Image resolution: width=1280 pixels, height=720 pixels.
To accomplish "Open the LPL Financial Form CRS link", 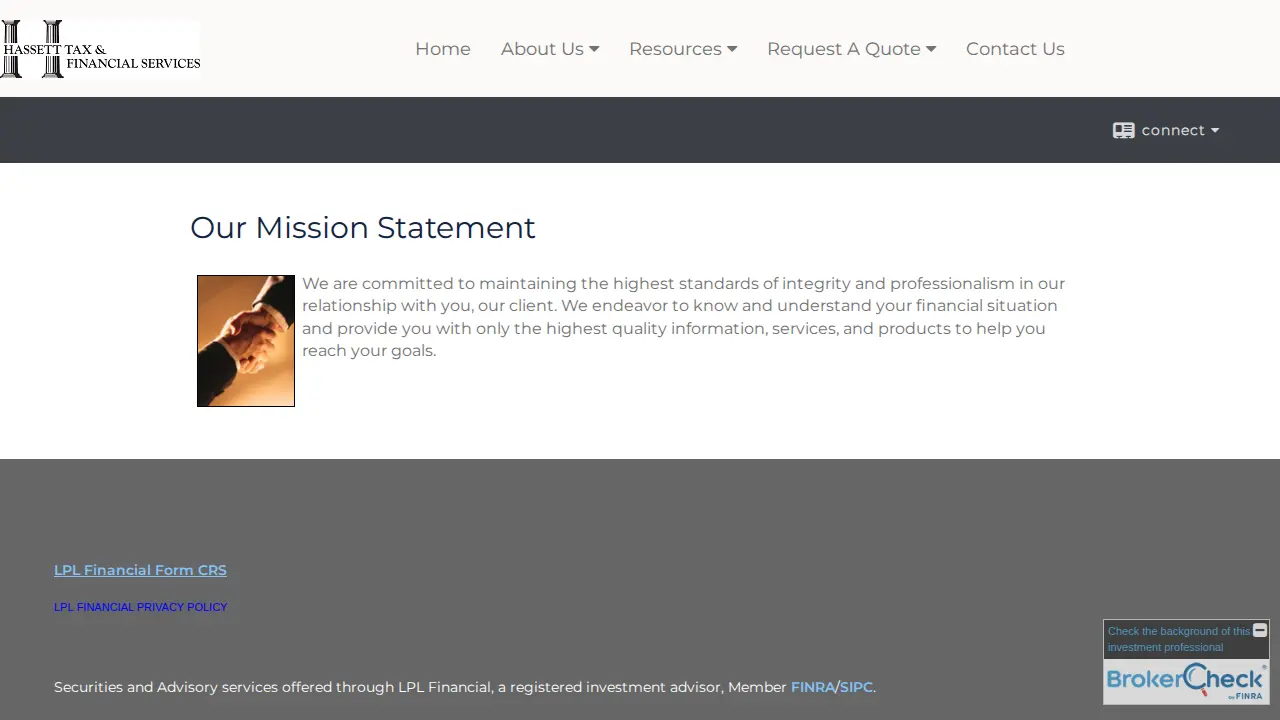I will [x=140, y=570].
